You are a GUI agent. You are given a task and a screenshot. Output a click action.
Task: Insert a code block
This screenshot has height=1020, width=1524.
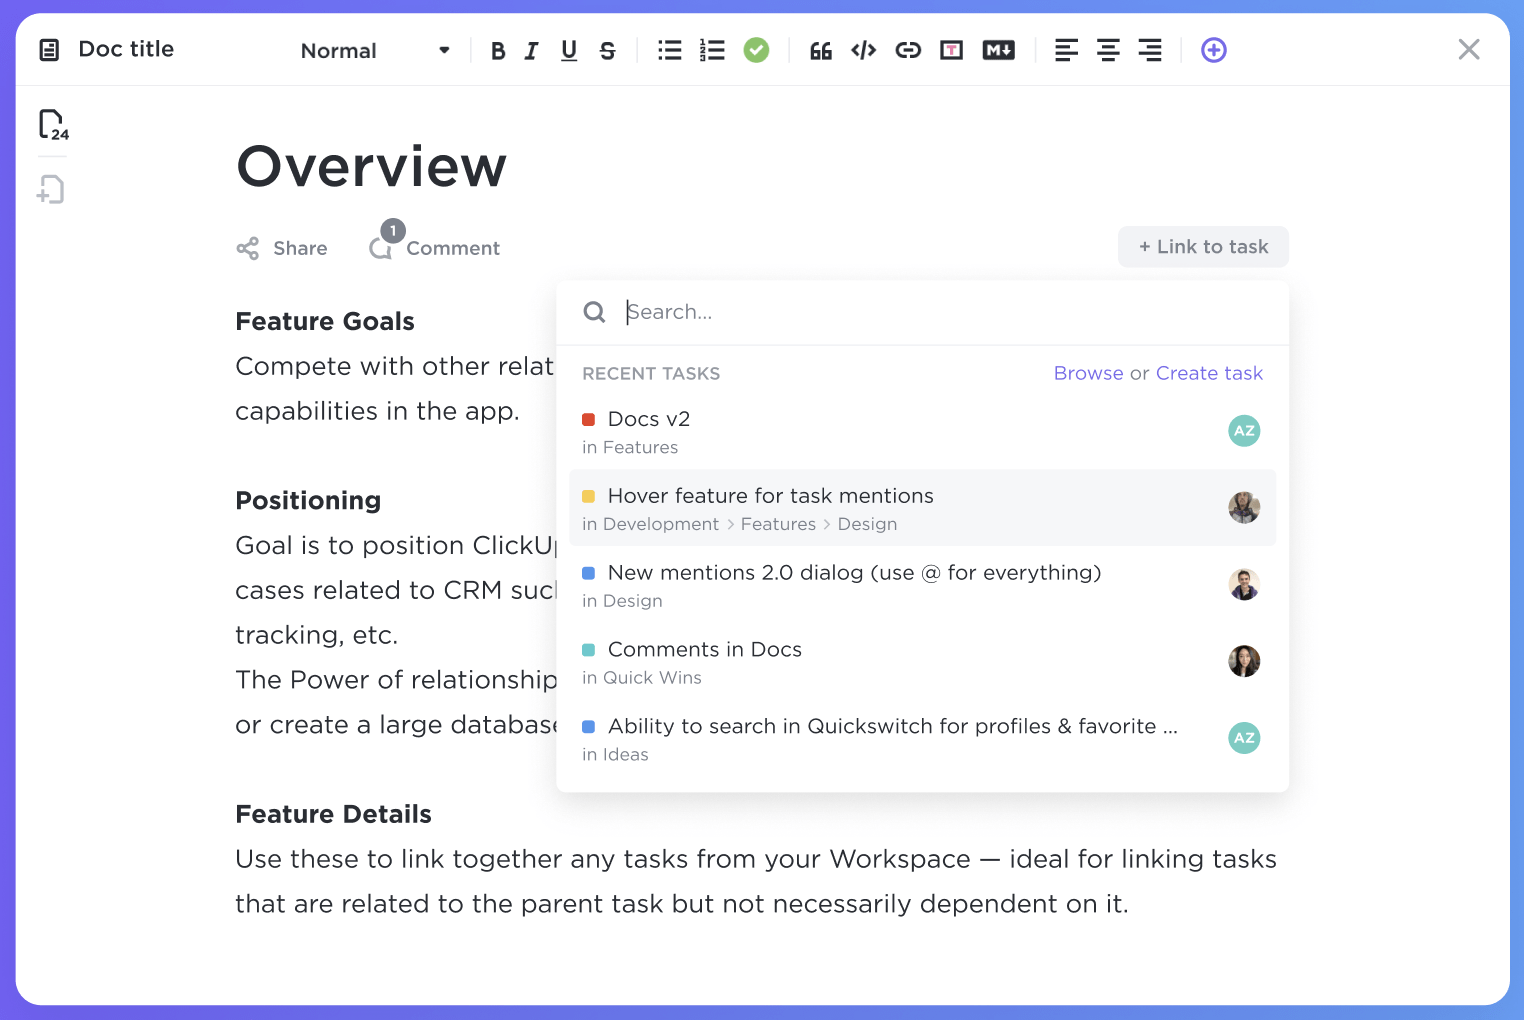pyautogui.click(x=863, y=50)
